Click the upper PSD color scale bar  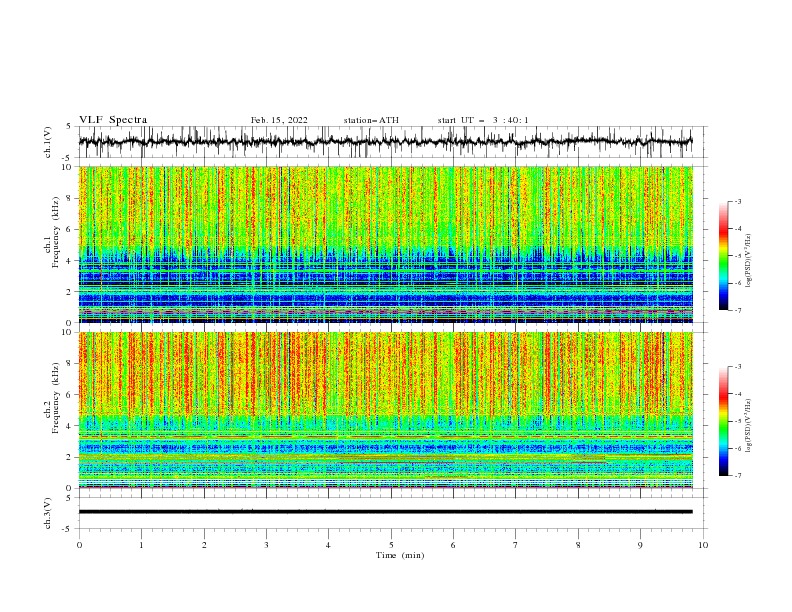pyautogui.click(x=724, y=256)
